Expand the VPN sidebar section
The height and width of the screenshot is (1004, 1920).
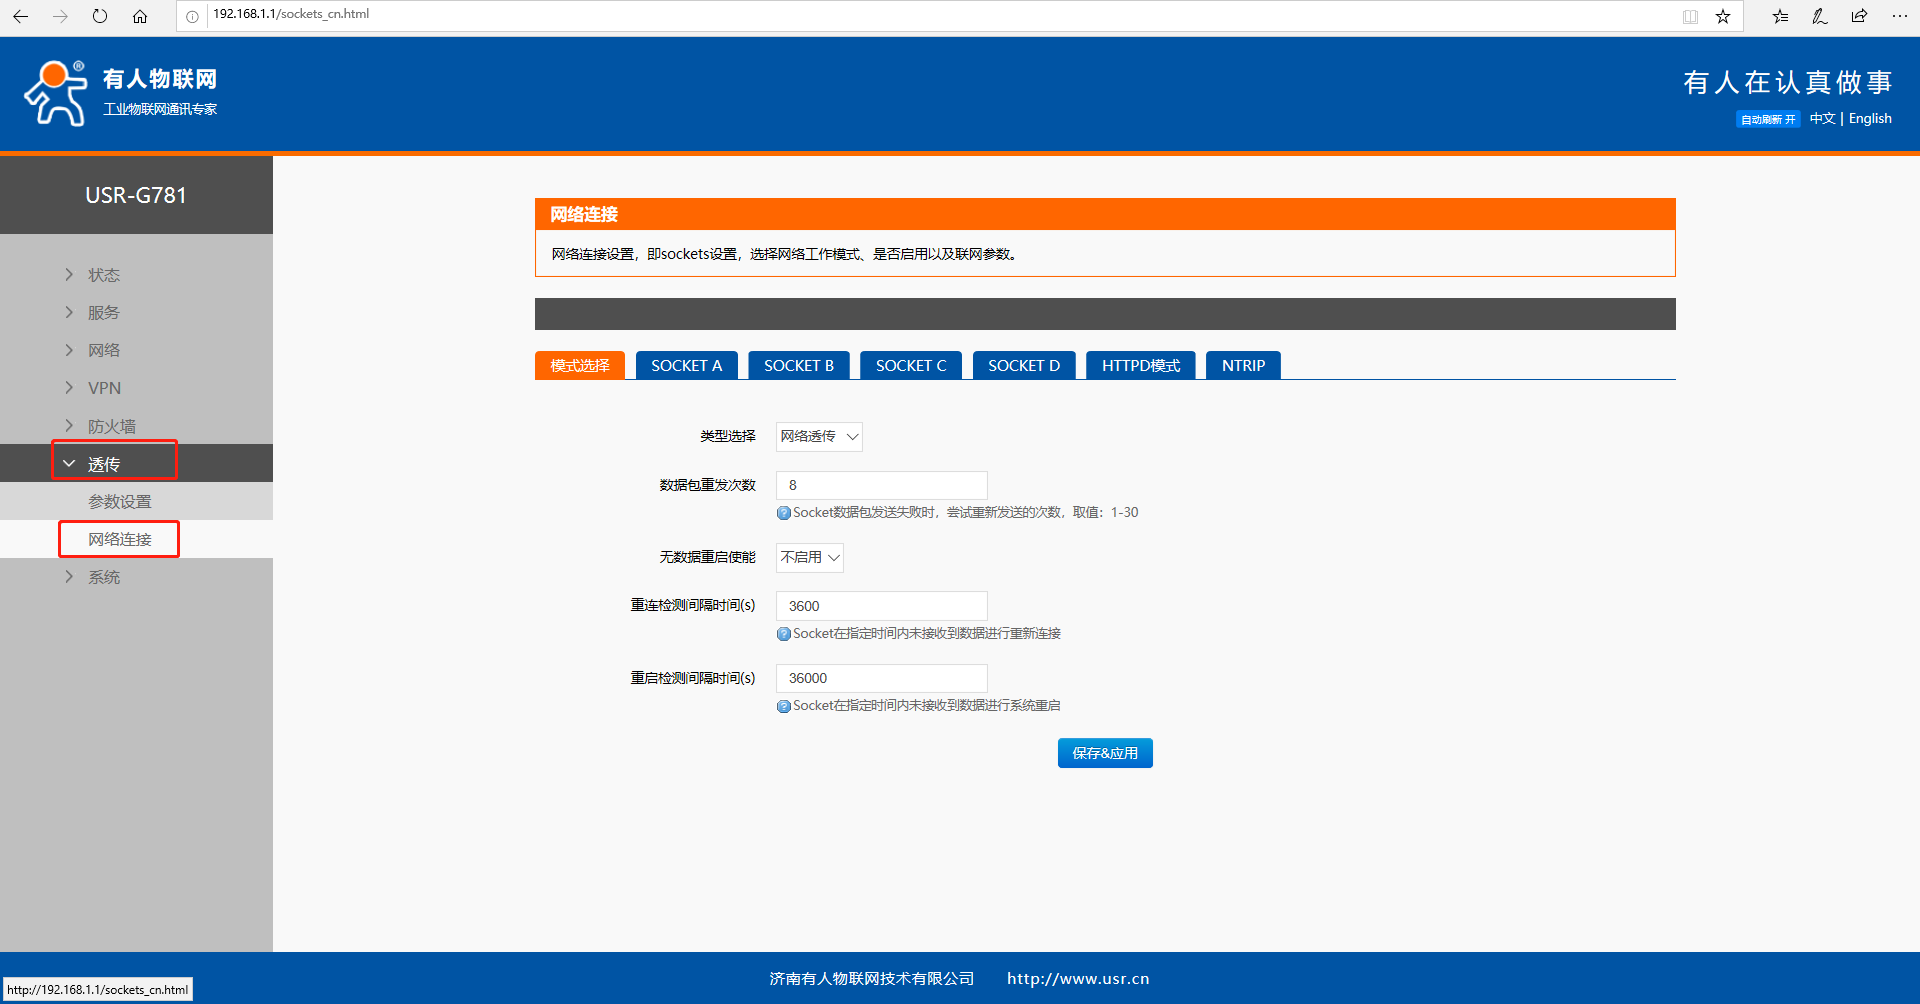pos(104,388)
